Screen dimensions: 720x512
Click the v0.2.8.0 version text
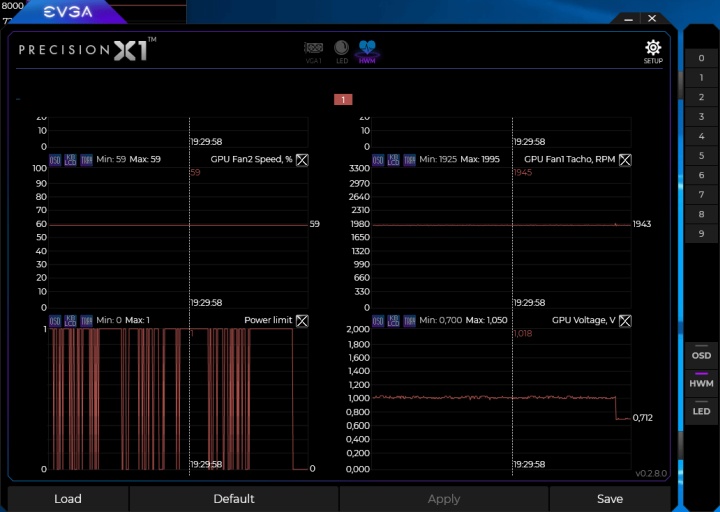(651, 473)
